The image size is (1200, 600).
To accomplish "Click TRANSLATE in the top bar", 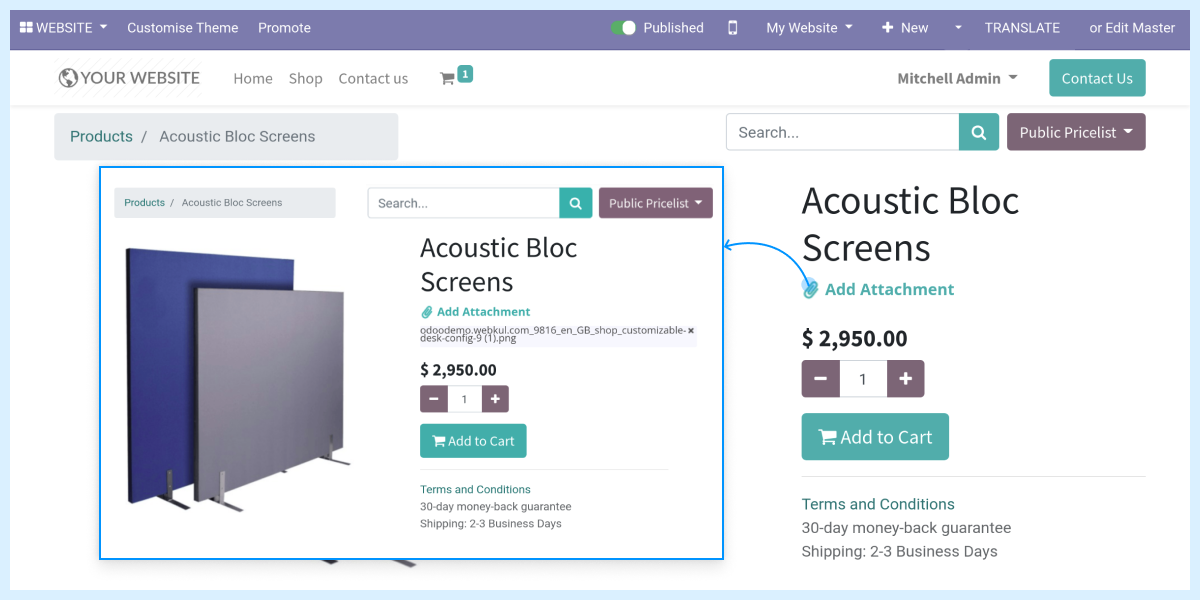I will point(1022,27).
